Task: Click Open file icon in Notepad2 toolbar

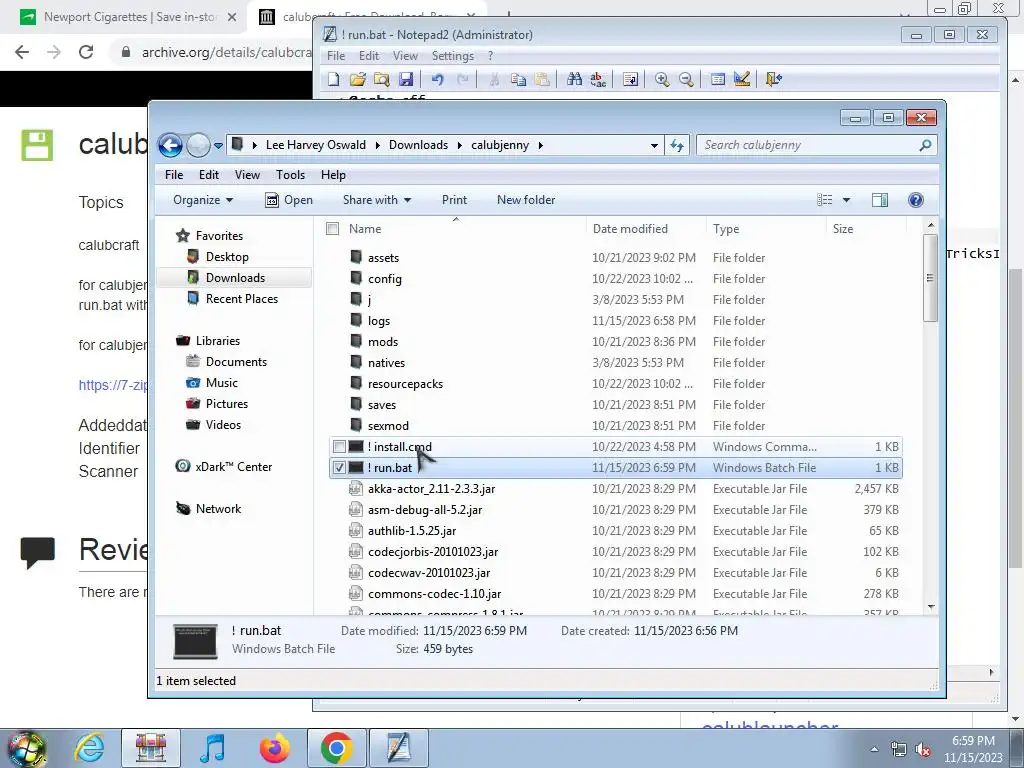Action: [x=357, y=79]
